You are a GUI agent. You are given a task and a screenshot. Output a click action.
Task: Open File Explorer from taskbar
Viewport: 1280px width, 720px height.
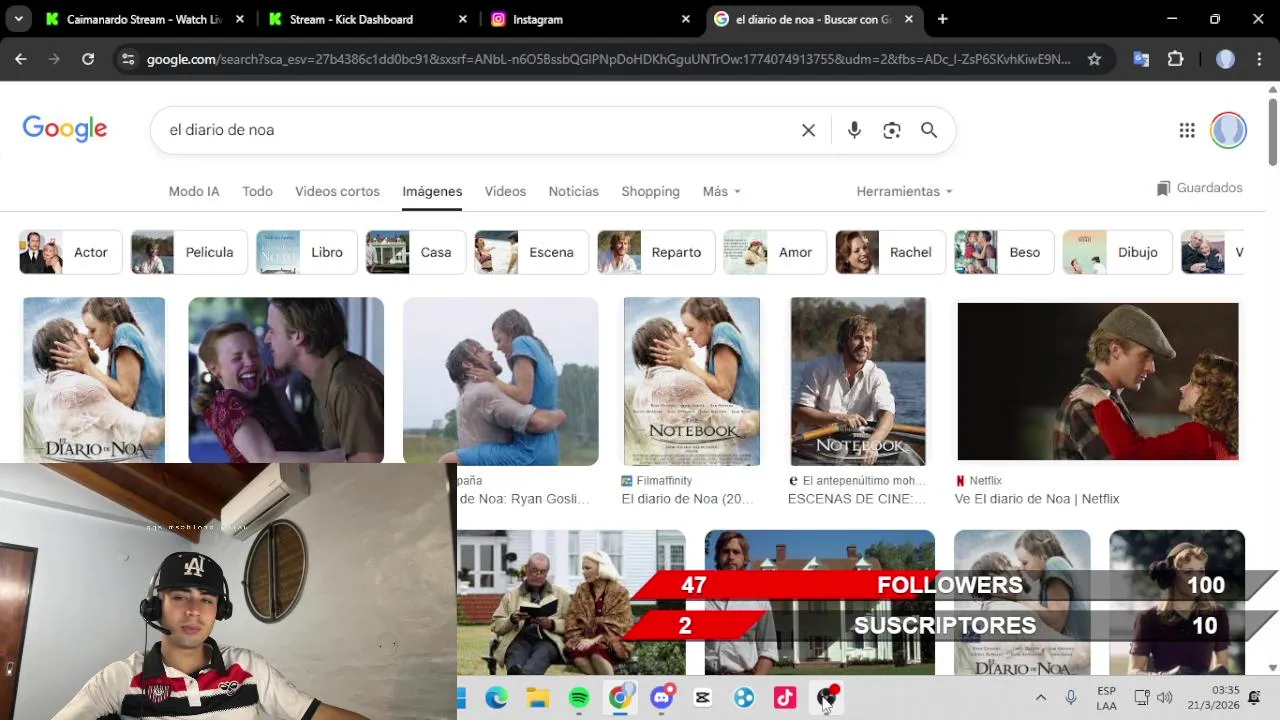click(538, 698)
